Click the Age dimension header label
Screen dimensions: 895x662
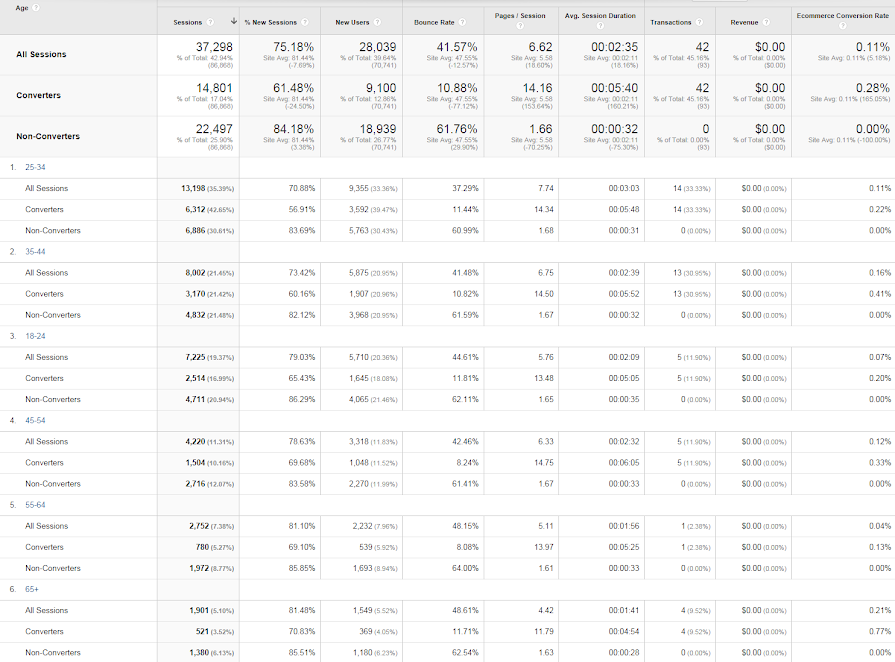[x=22, y=8]
